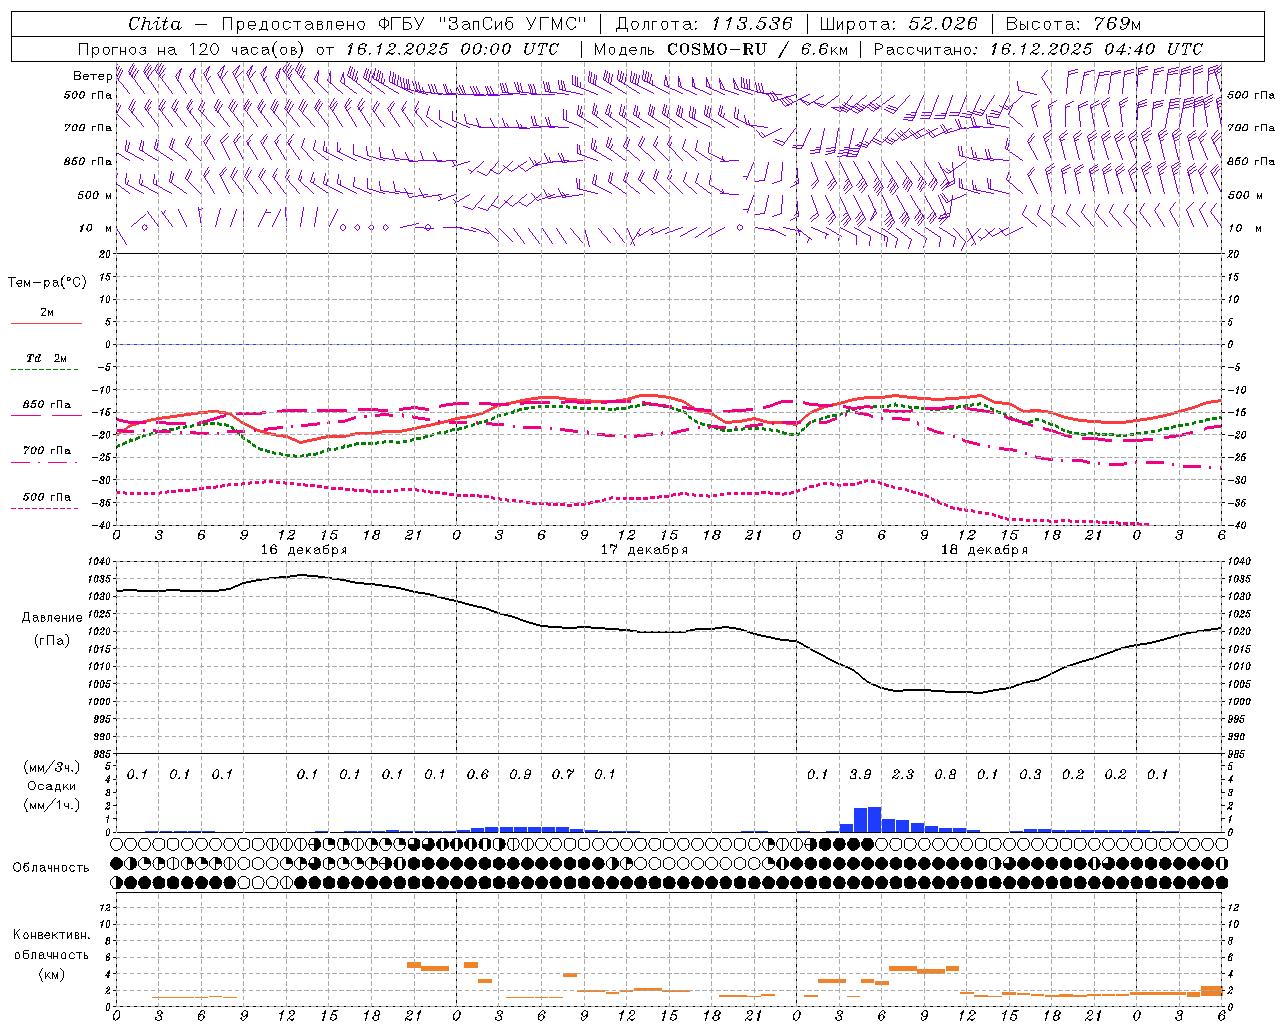Click the "850 гПа" temperature legend entry

tap(46, 405)
